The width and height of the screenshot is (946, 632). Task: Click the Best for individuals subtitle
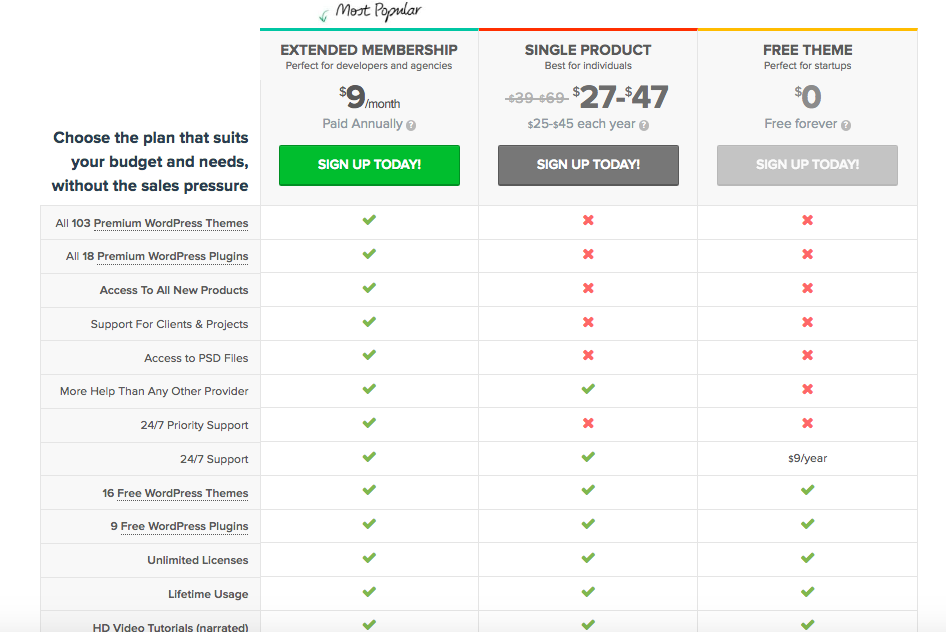tap(588, 66)
